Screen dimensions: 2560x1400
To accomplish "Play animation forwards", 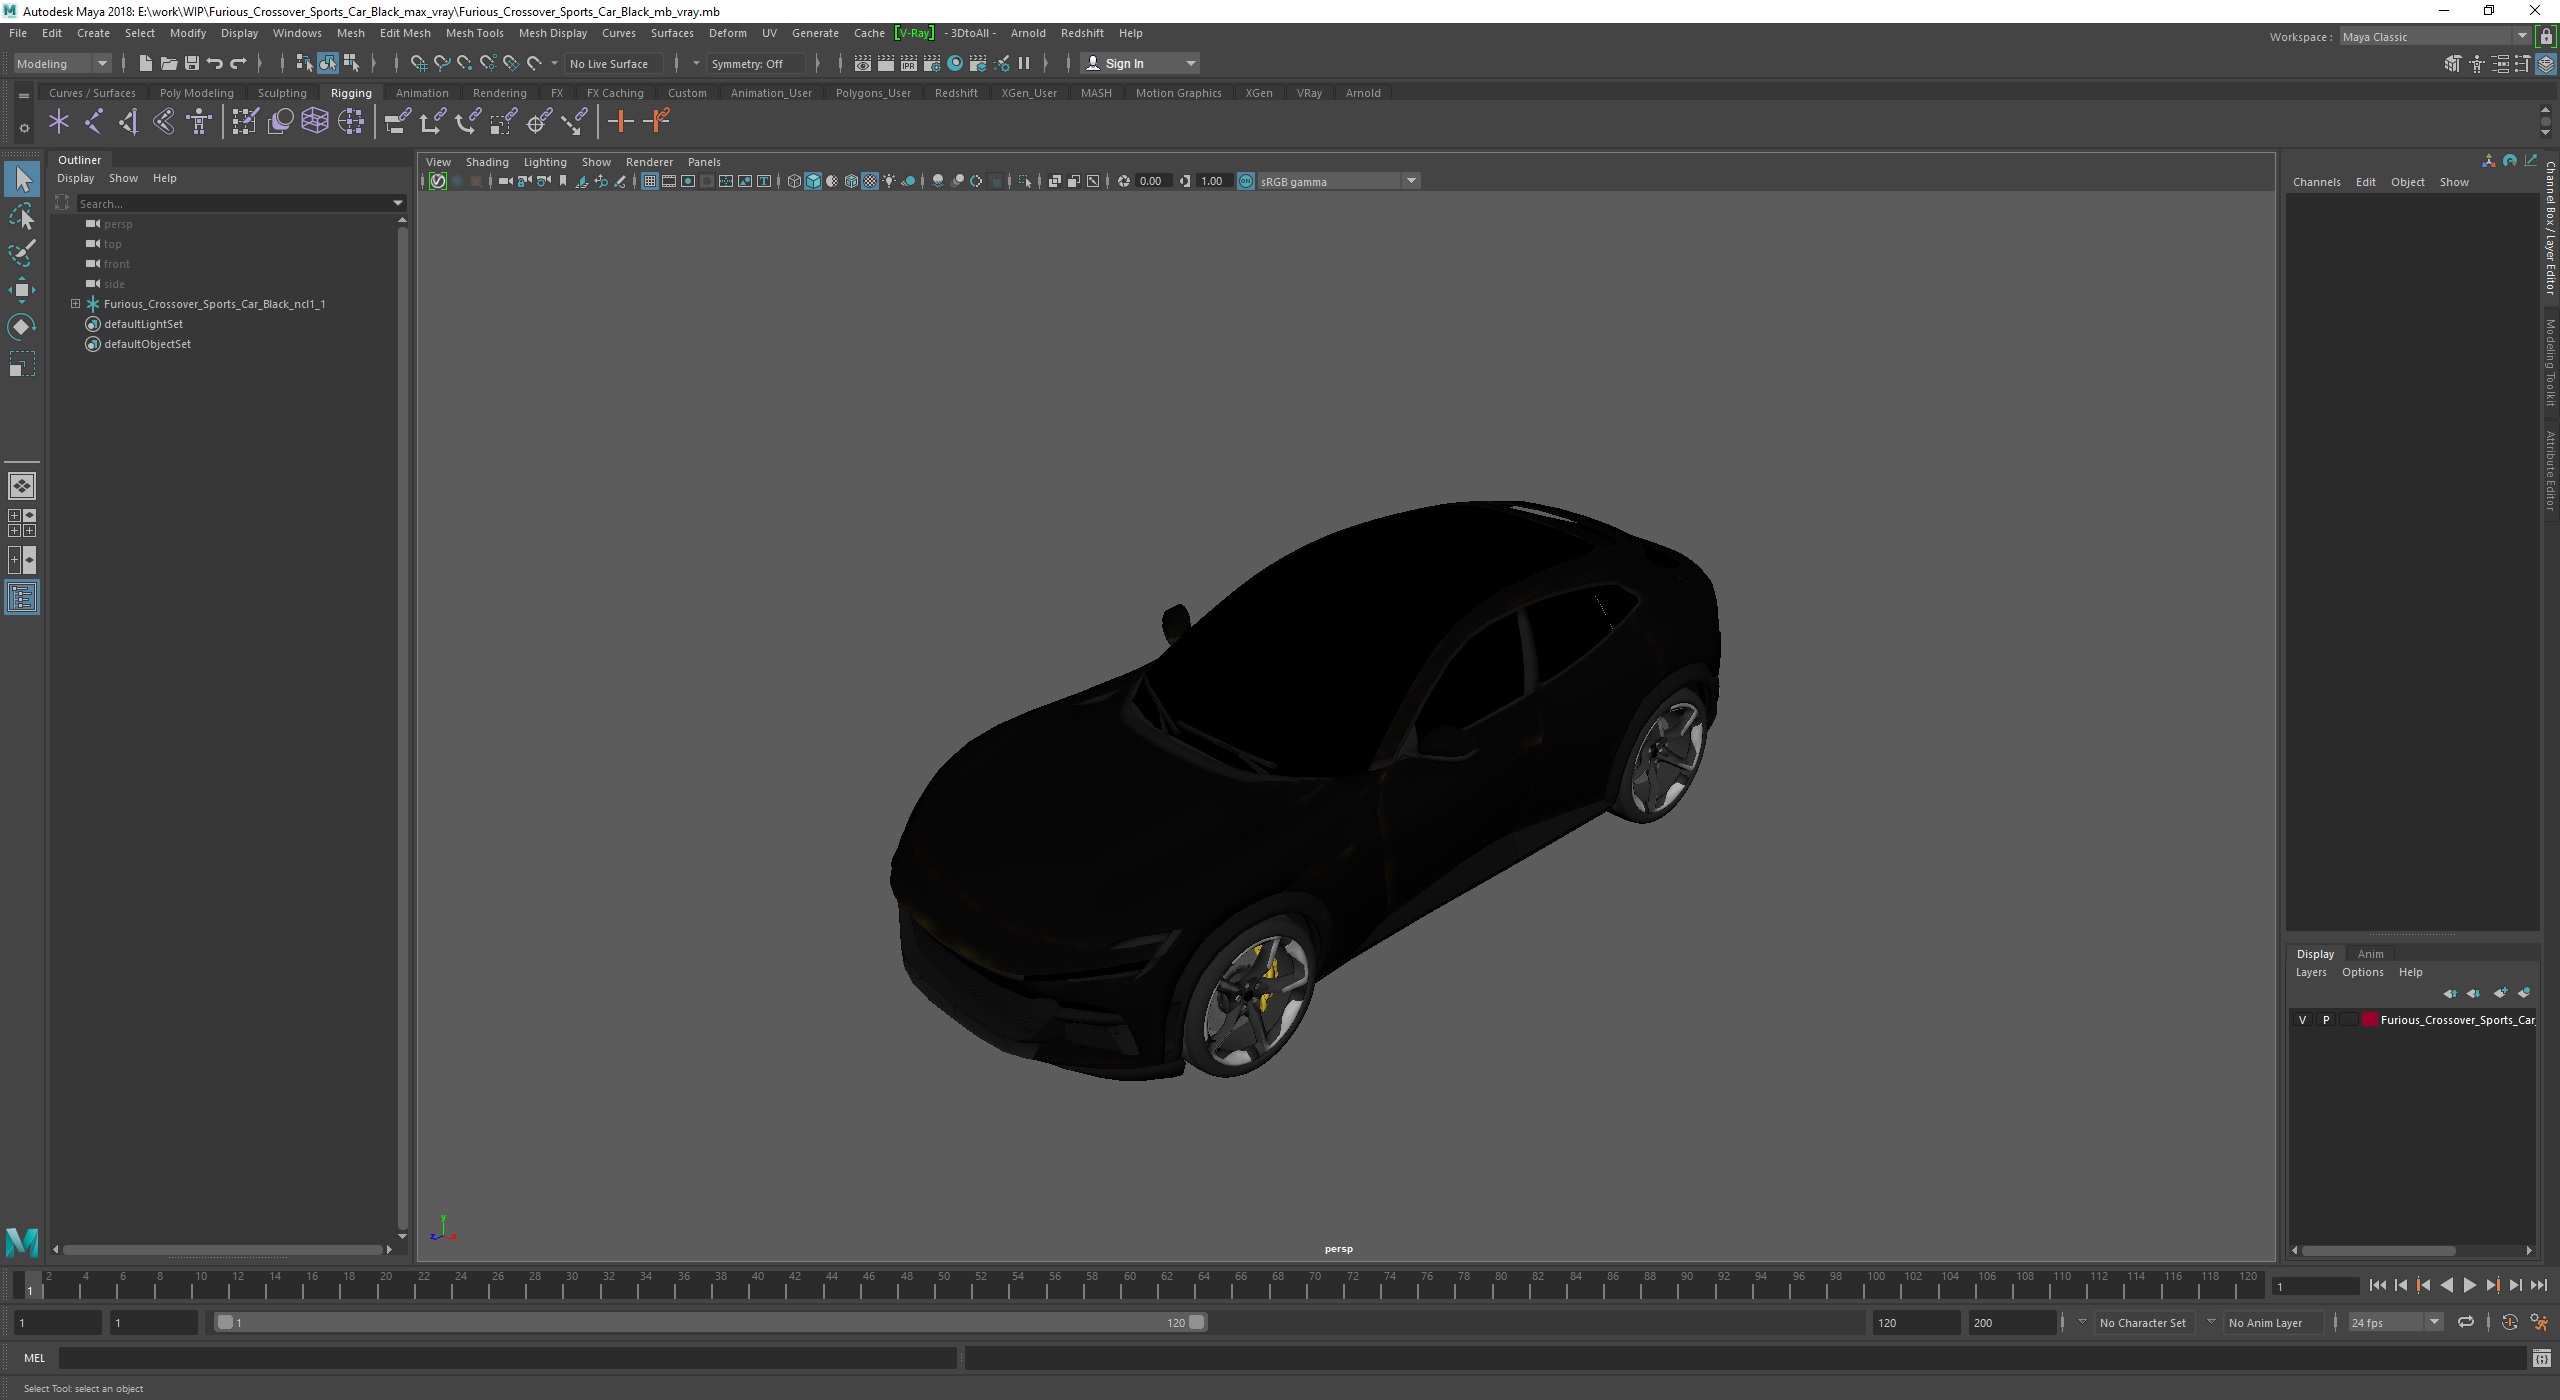I will 2469,1285.
